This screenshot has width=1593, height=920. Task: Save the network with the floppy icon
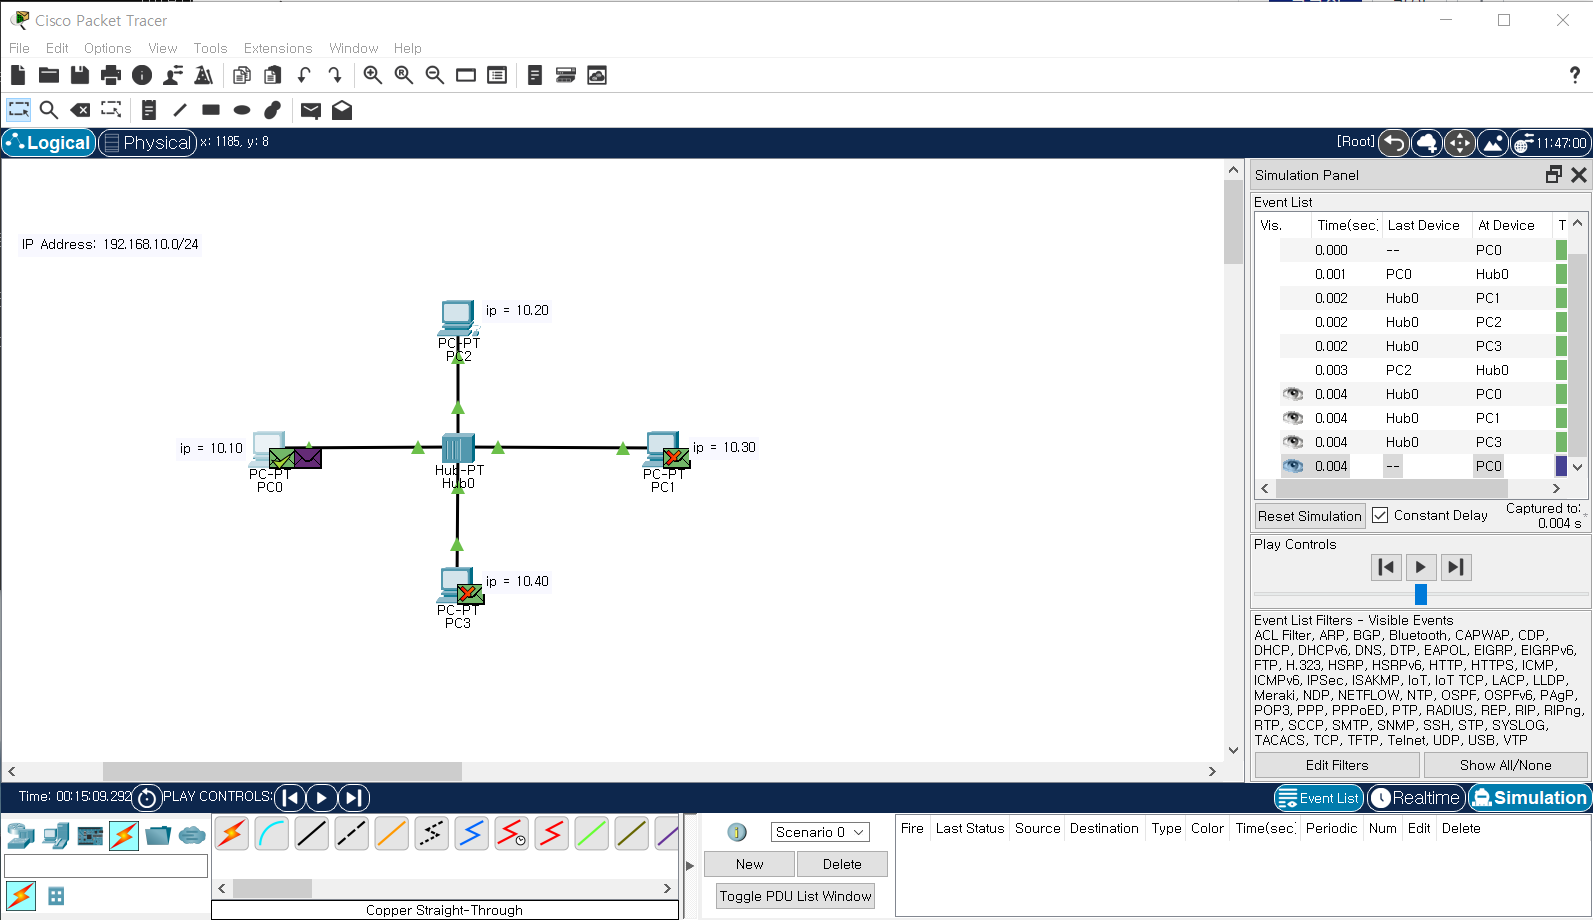coord(80,75)
